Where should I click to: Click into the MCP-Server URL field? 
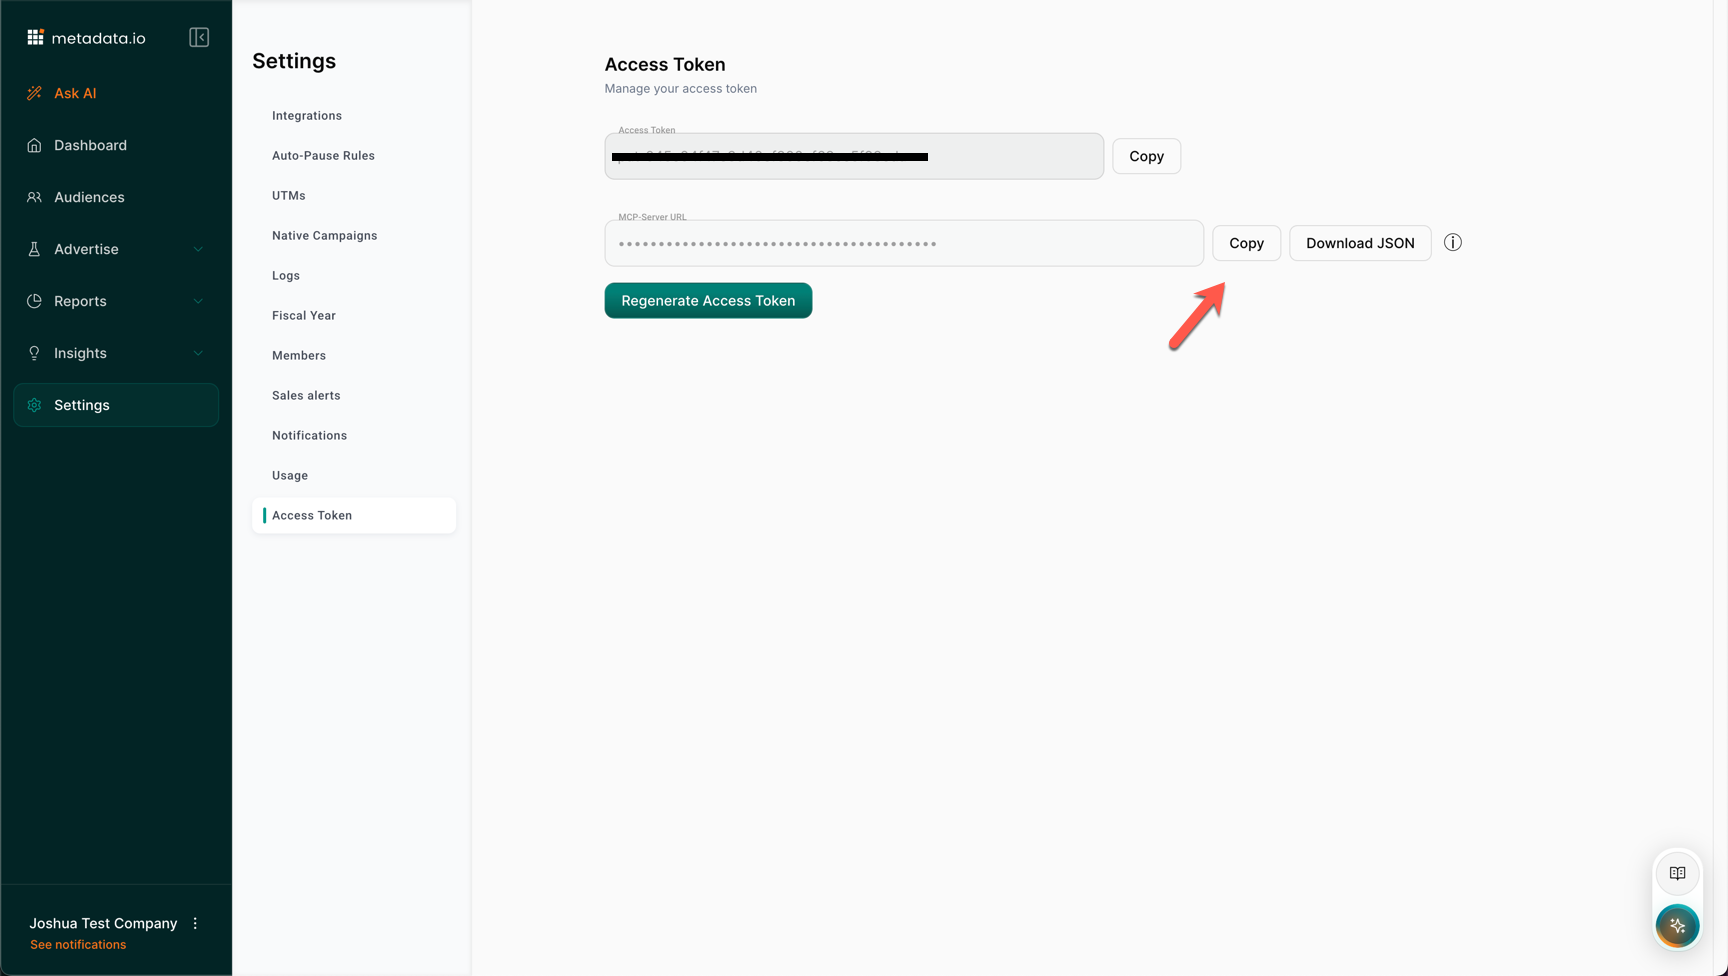(x=903, y=244)
